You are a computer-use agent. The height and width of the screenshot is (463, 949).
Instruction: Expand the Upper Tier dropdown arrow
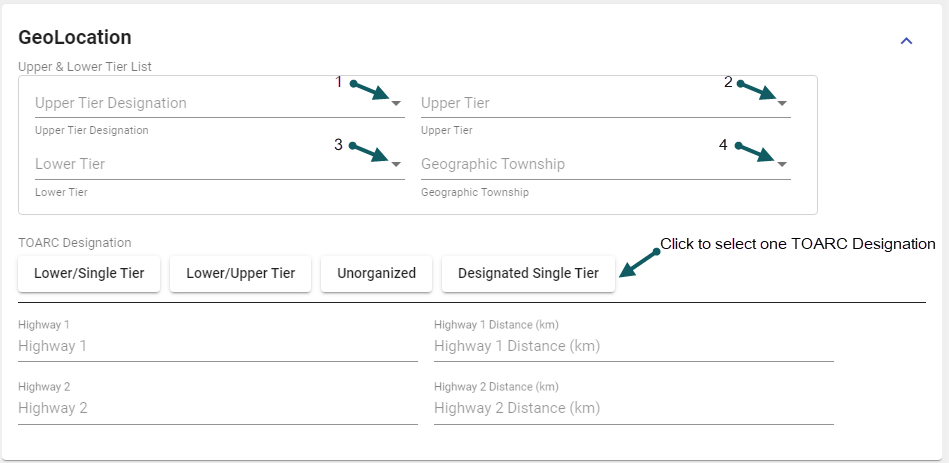click(x=782, y=103)
